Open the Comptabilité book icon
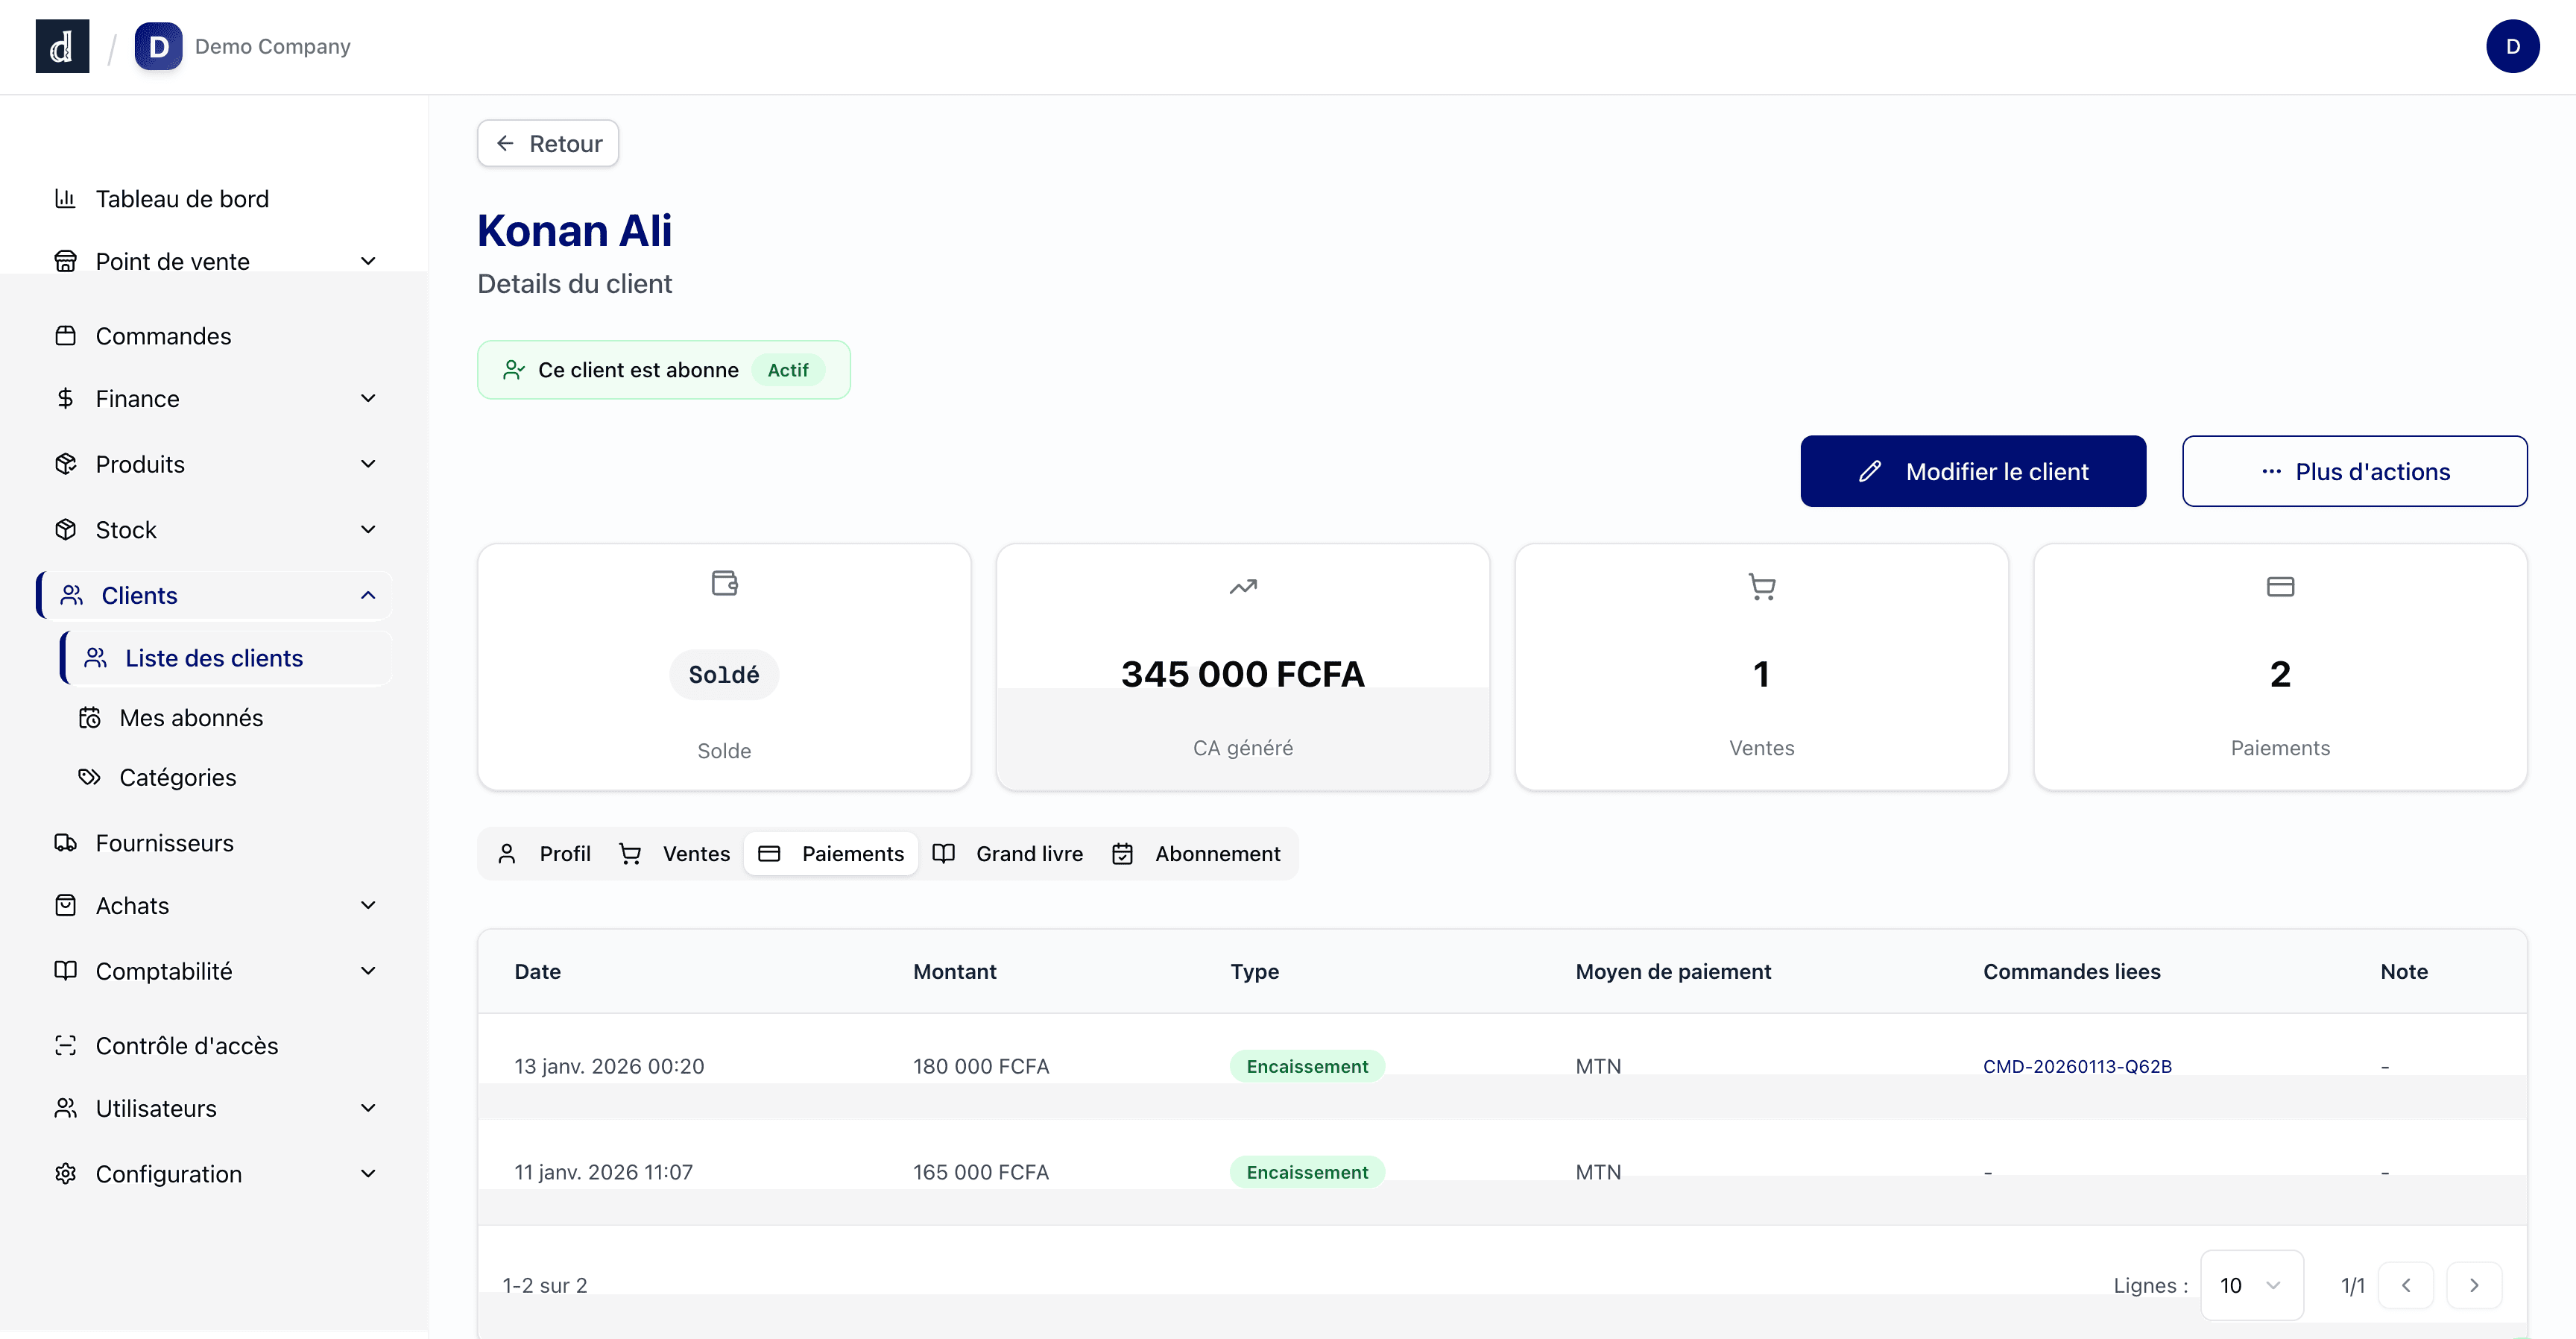 [65, 970]
